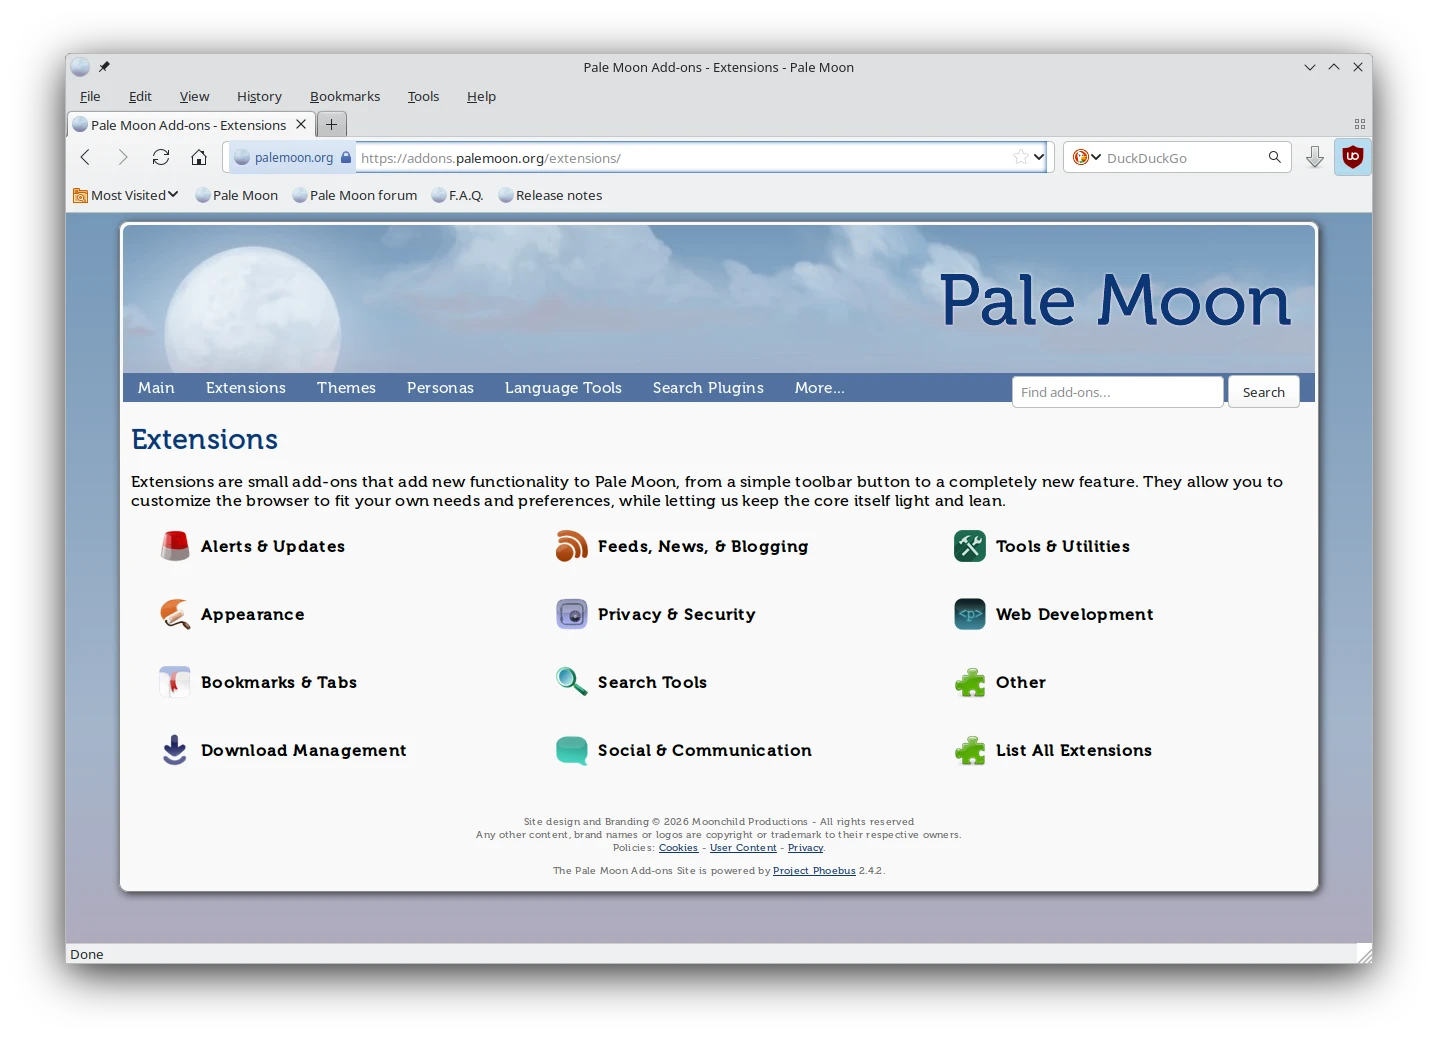
Task: Open the Privacy & Security category text link
Action: (x=677, y=614)
